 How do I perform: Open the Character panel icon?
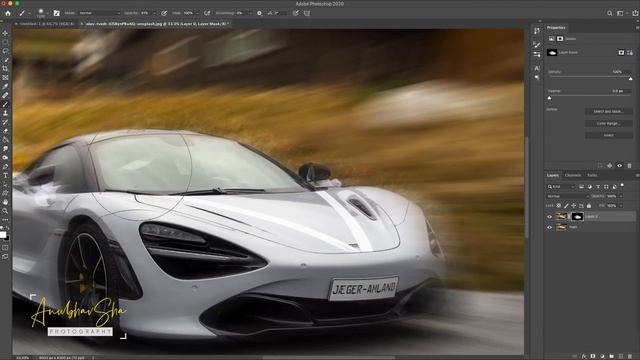click(537, 68)
